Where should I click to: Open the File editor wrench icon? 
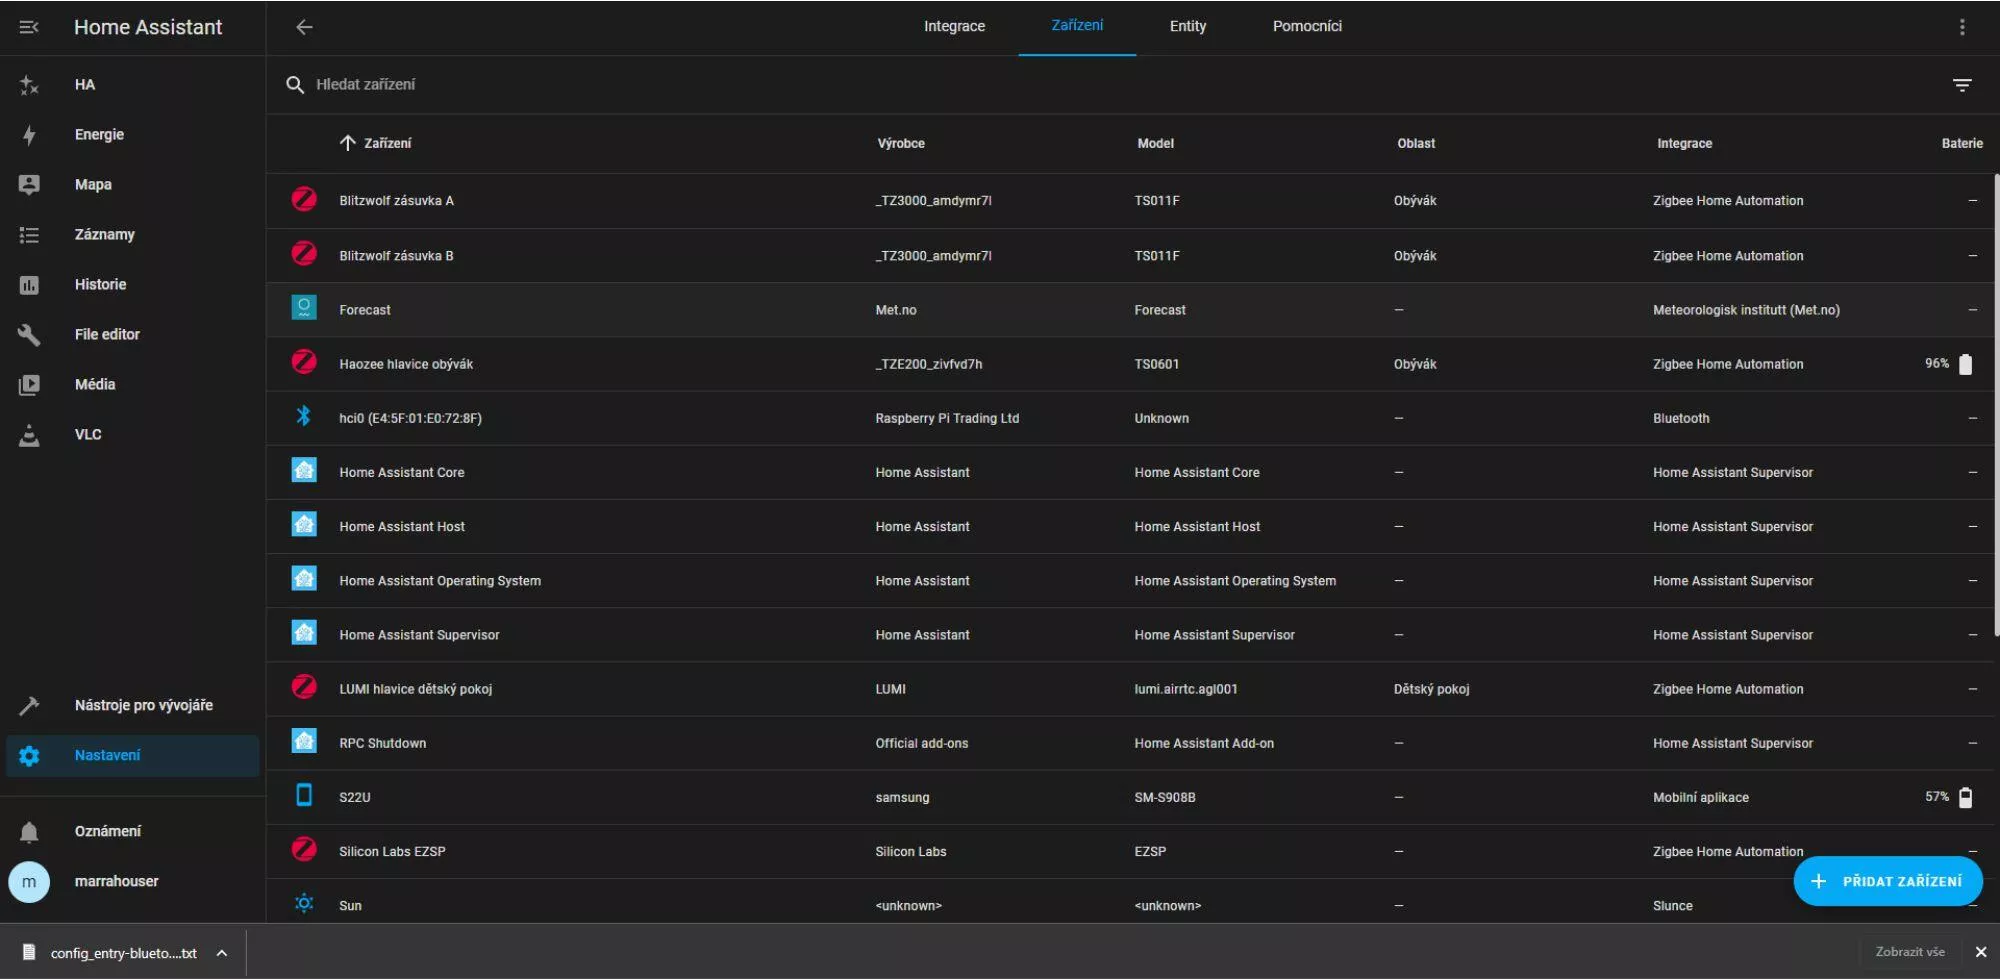pos(29,335)
